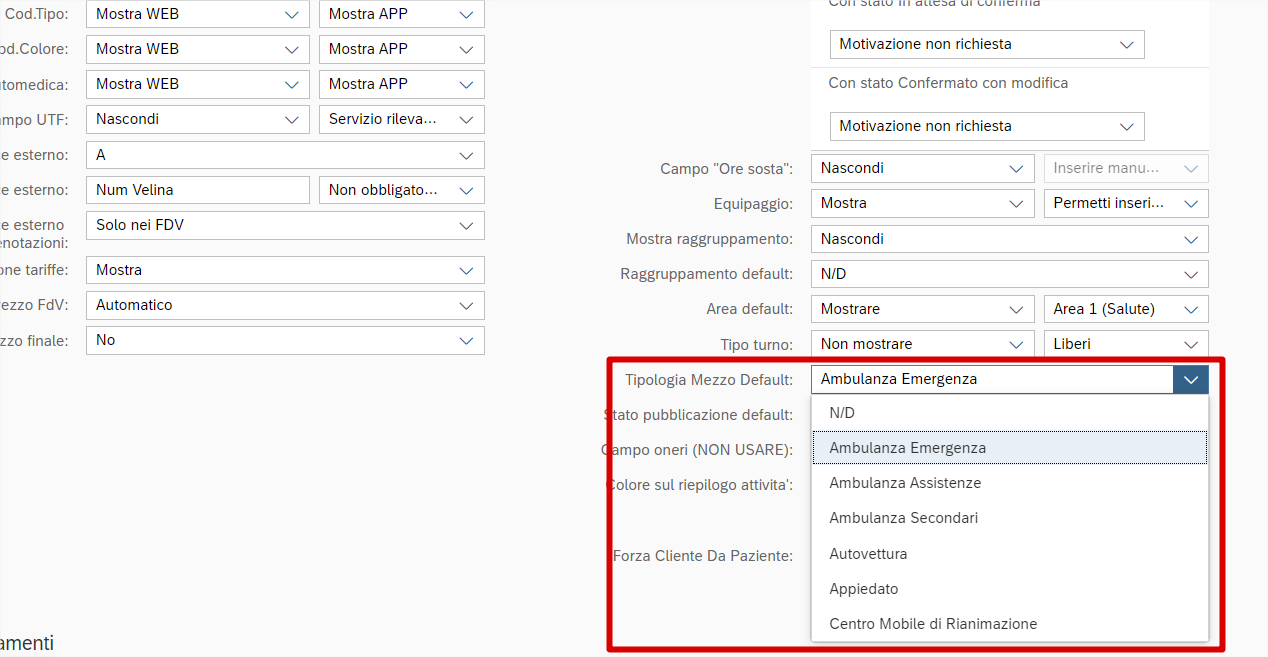Collapse Tipologia Mezzo Default dropdown arrow
Viewport: 1268px width, 657px height.
click(1190, 380)
